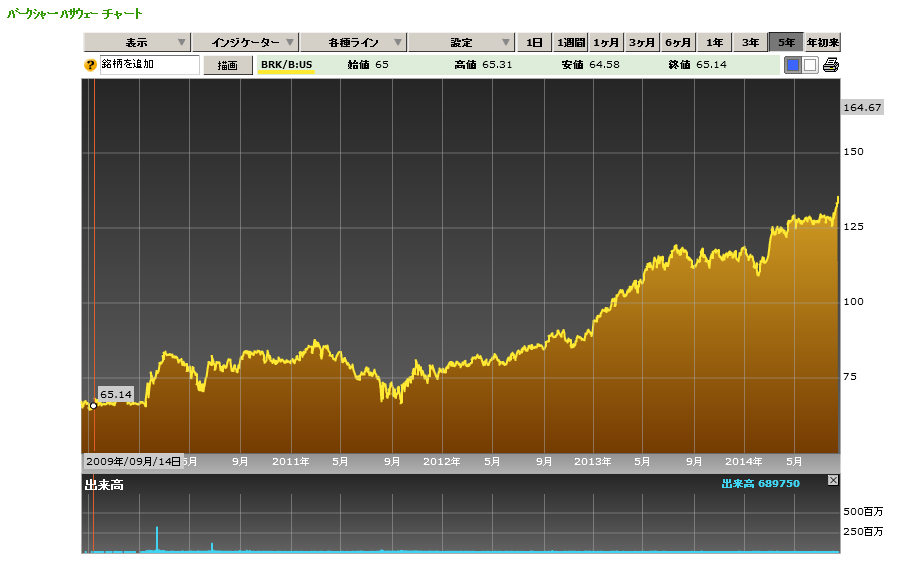Switch to the 3年 time range
The width and height of the screenshot is (898, 578).
(750, 42)
